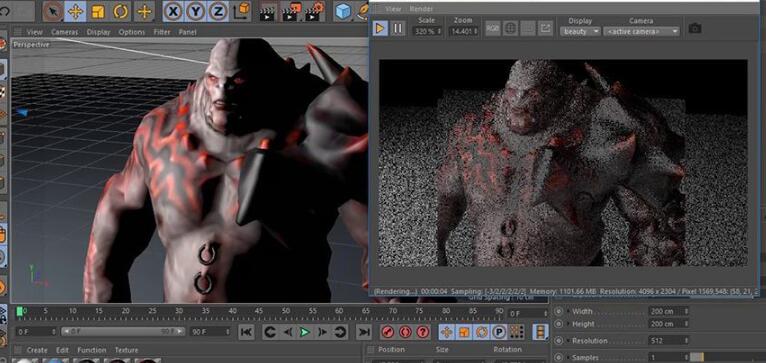Image resolution: width=766 pixels, height=363 pixels.
Task: Toggle Autokeying red button
Action: click(x=405, y=333)
